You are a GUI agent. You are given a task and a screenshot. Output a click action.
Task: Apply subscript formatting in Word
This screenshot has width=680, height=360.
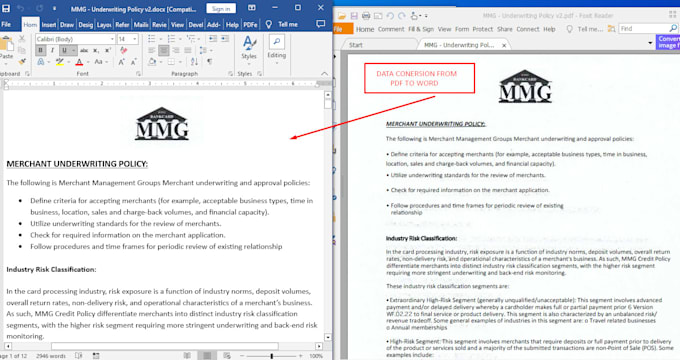click(96, 50)
